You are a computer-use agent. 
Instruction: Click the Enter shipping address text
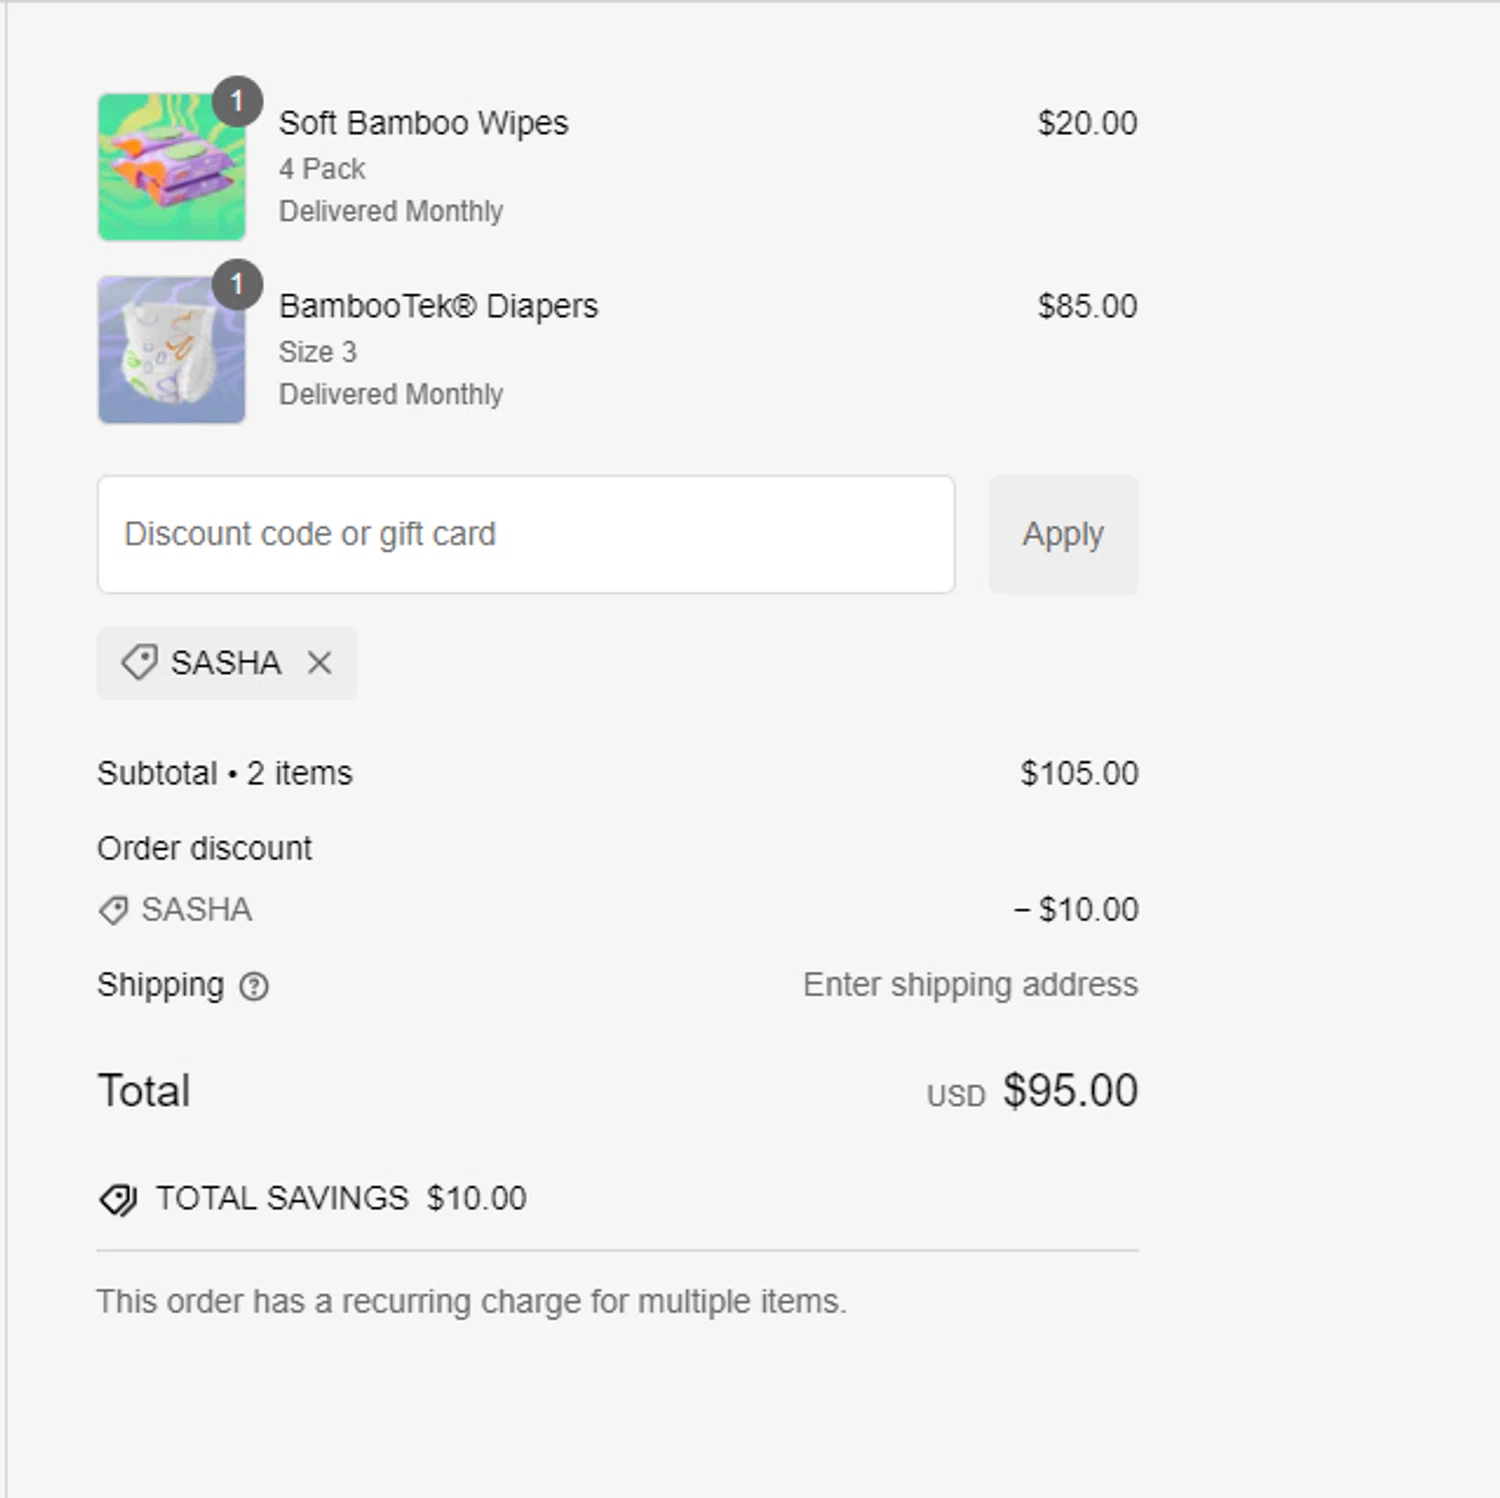pyautogui.click(x=970, y=985)
